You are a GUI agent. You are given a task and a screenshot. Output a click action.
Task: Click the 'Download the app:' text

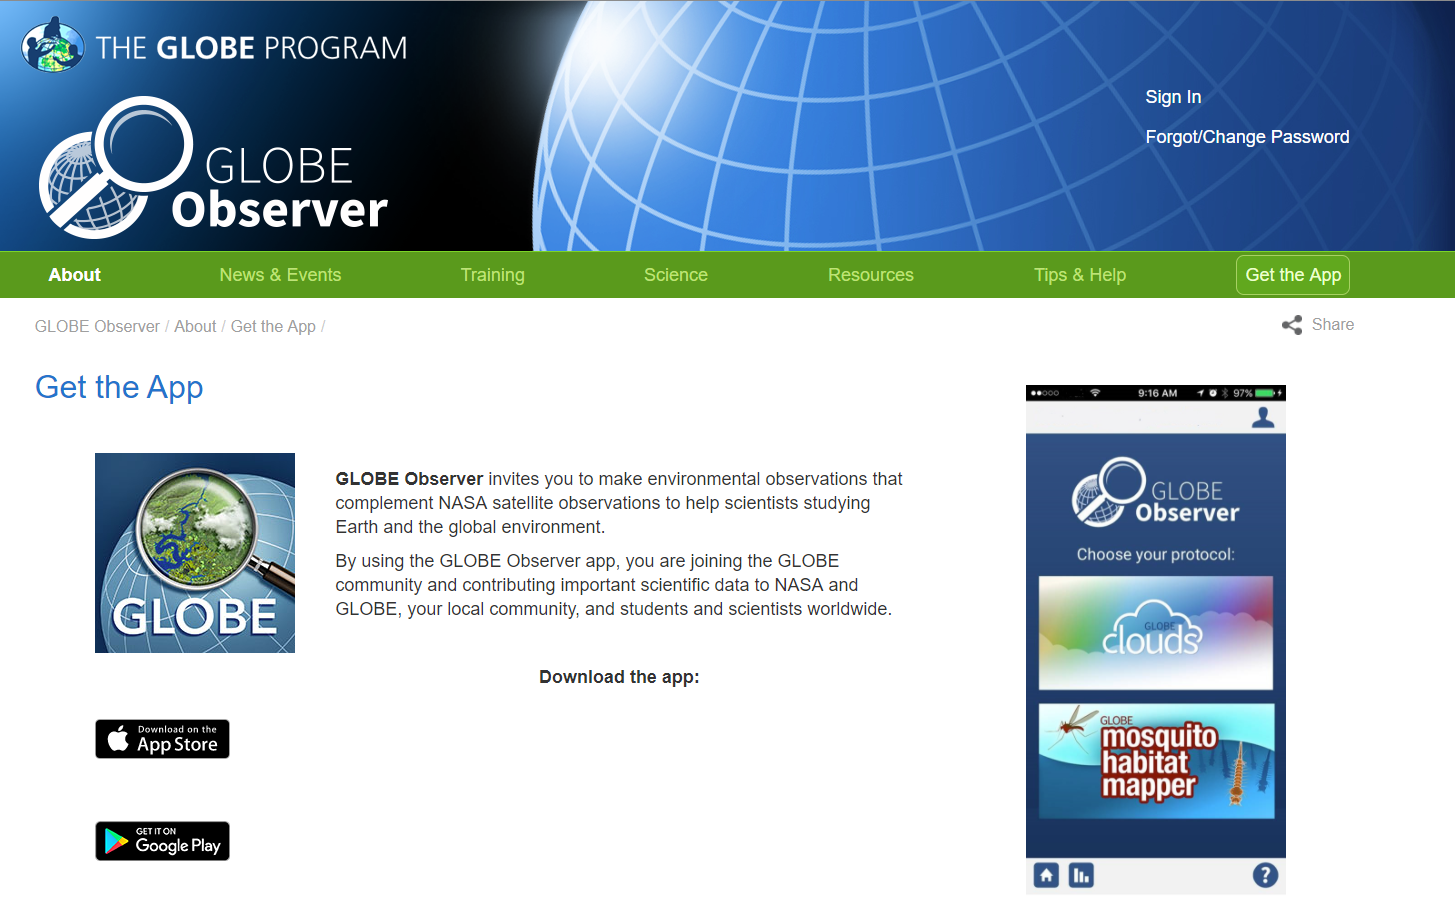[619, 677]
